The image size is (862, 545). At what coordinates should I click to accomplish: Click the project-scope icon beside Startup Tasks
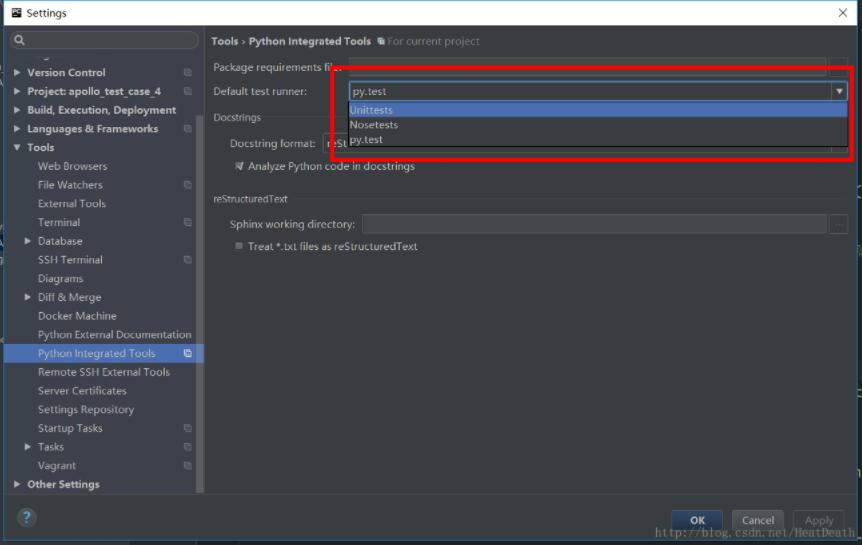(187, 428)
